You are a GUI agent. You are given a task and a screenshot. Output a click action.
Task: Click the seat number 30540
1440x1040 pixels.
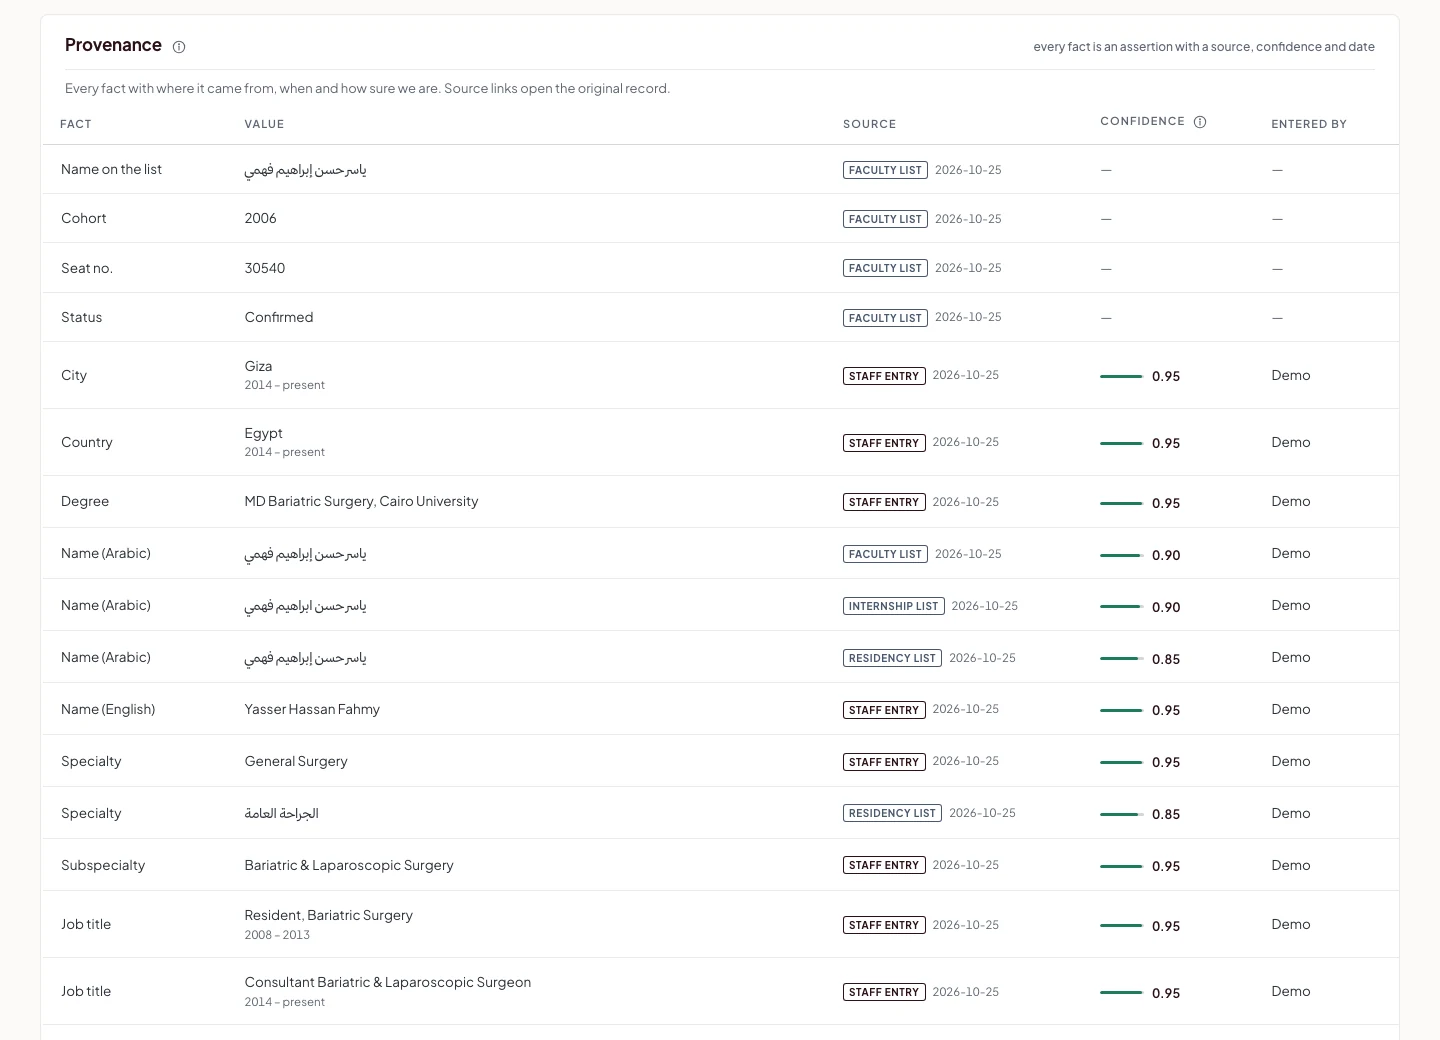(x=265, y=268)
